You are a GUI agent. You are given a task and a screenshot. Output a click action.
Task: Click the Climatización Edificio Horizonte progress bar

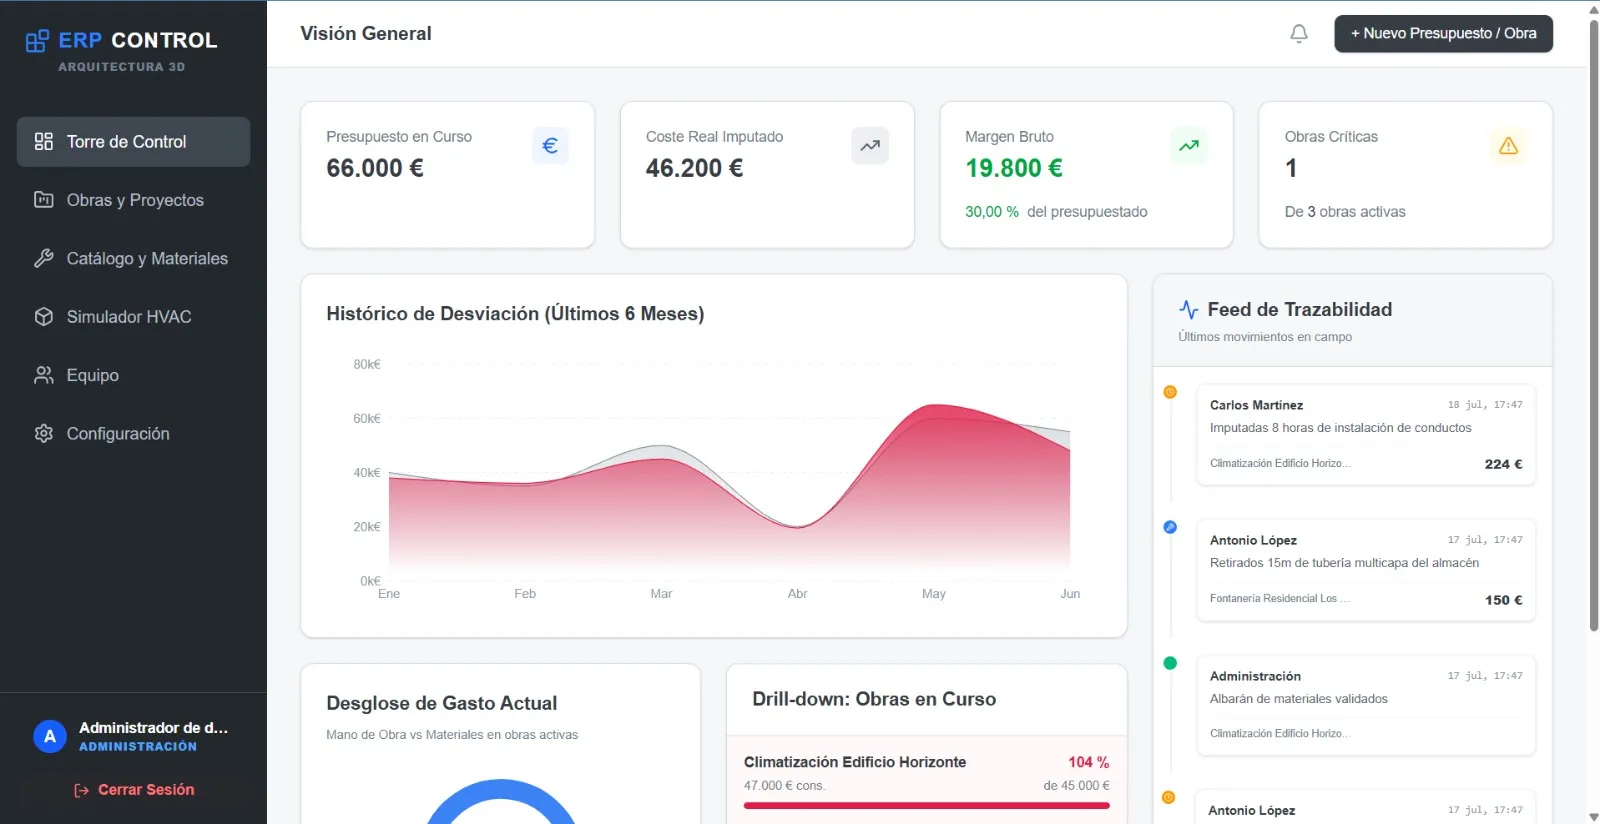coord(926,805)
